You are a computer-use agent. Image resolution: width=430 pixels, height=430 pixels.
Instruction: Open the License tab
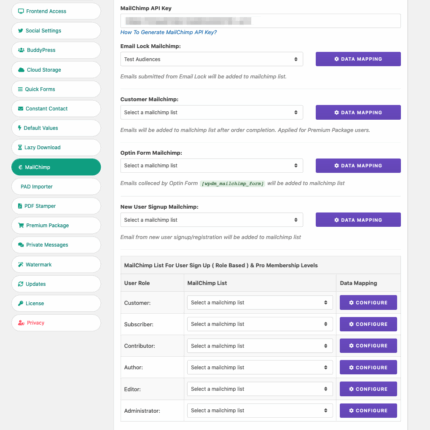tap(56, 303)
